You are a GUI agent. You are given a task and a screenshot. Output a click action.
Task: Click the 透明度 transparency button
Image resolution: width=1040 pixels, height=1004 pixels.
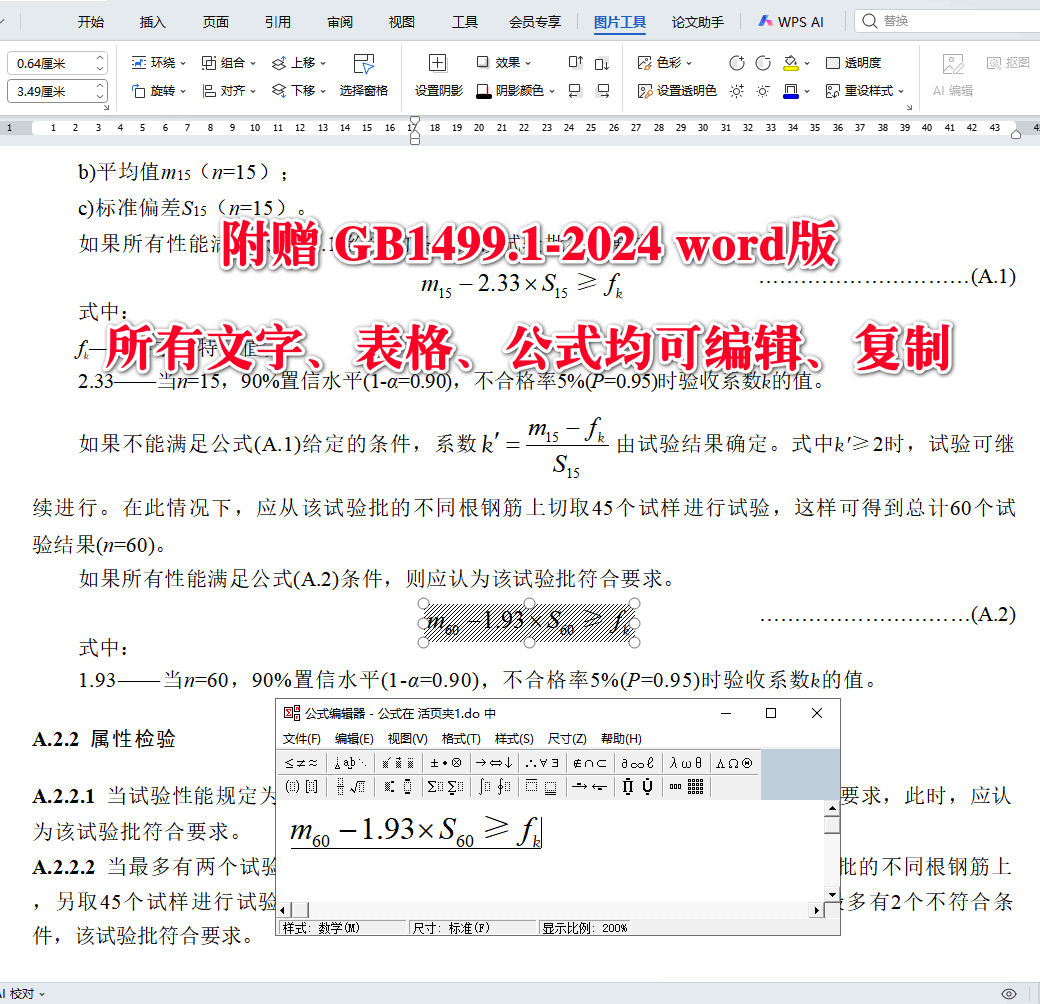[x=854, y=63]
